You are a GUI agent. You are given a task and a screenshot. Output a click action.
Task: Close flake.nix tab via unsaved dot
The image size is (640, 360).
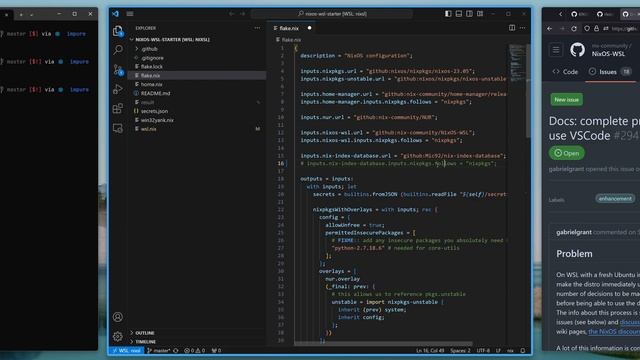pos(309,28)
